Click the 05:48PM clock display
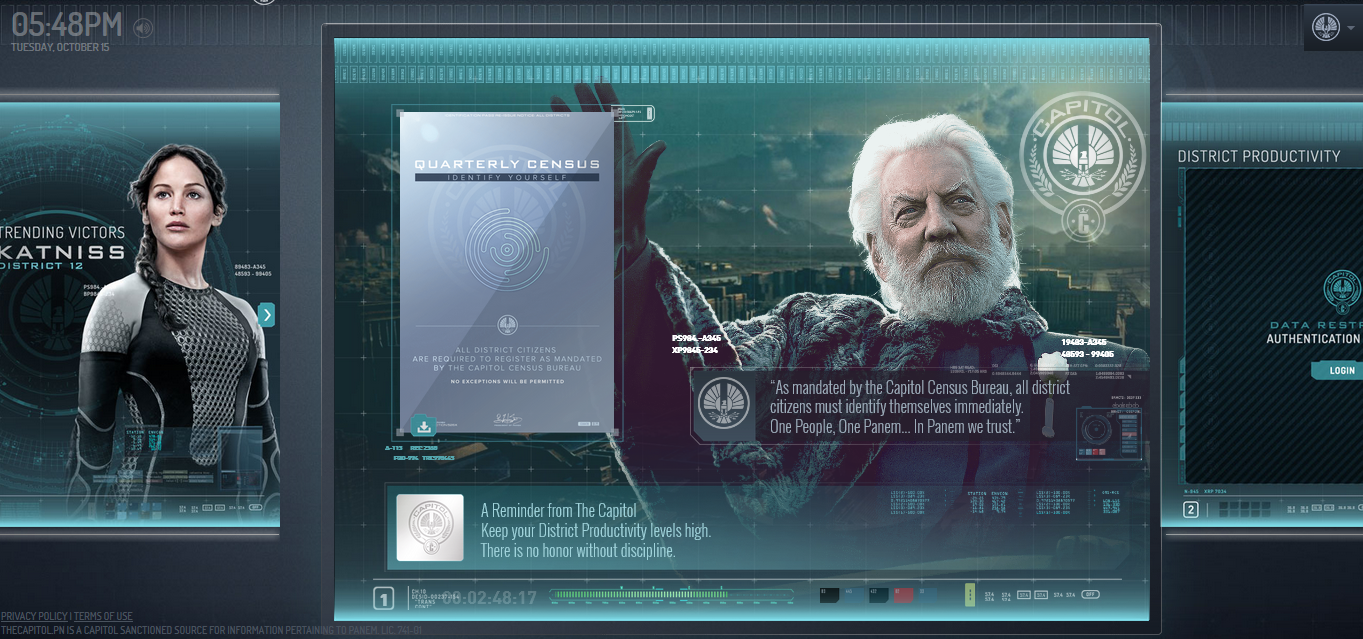Screen dimensions: 1363x639 point(67,25)
